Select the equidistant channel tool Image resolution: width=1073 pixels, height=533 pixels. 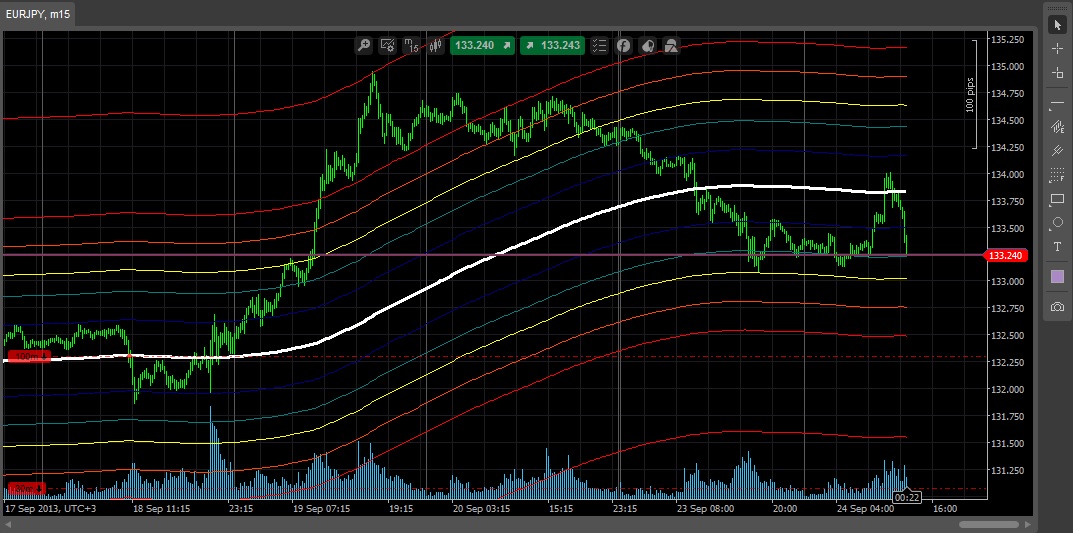click(x=1057, y=127)
